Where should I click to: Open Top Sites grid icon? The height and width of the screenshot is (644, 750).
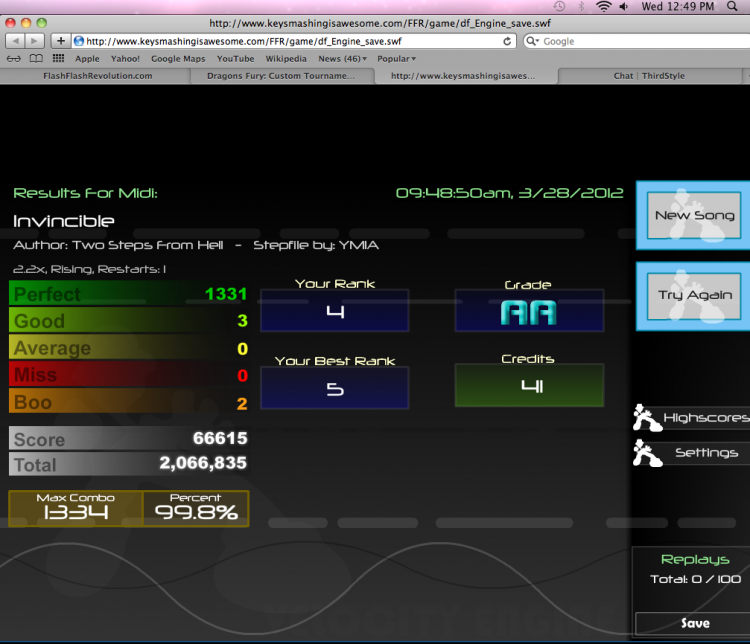58,58
